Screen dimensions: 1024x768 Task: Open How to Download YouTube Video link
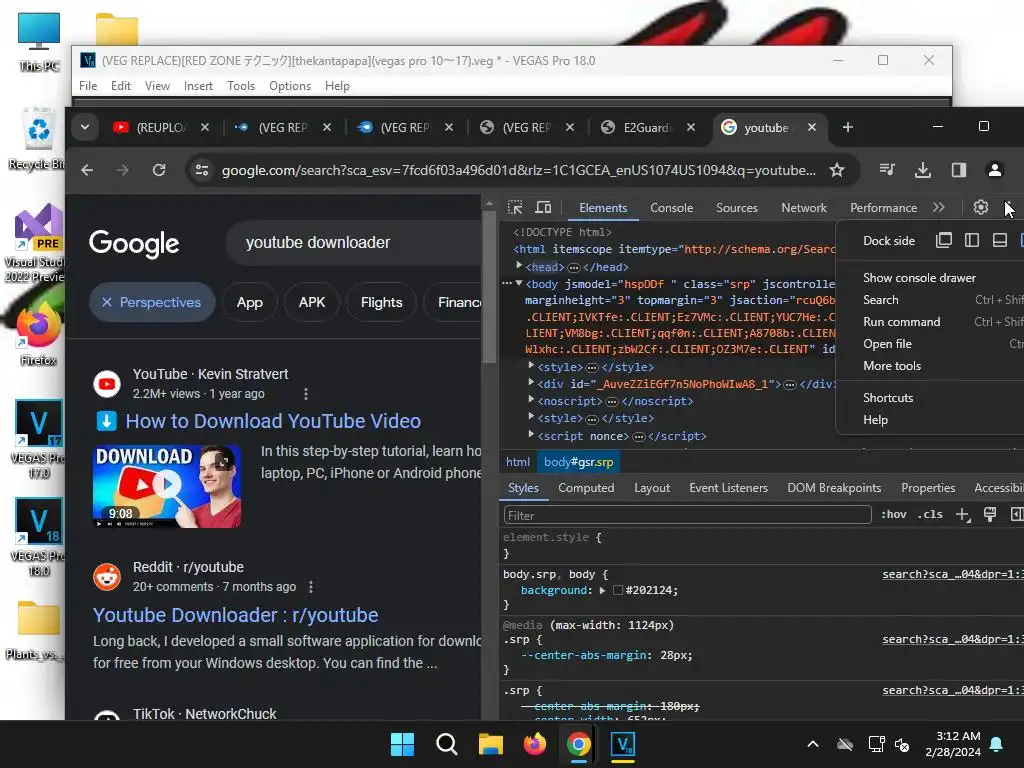tap(273, 421)
